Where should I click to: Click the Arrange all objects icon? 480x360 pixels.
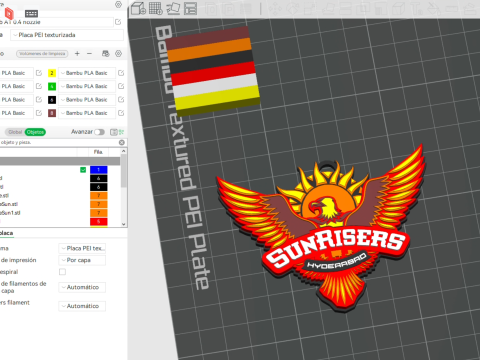(x=190, y=8)
